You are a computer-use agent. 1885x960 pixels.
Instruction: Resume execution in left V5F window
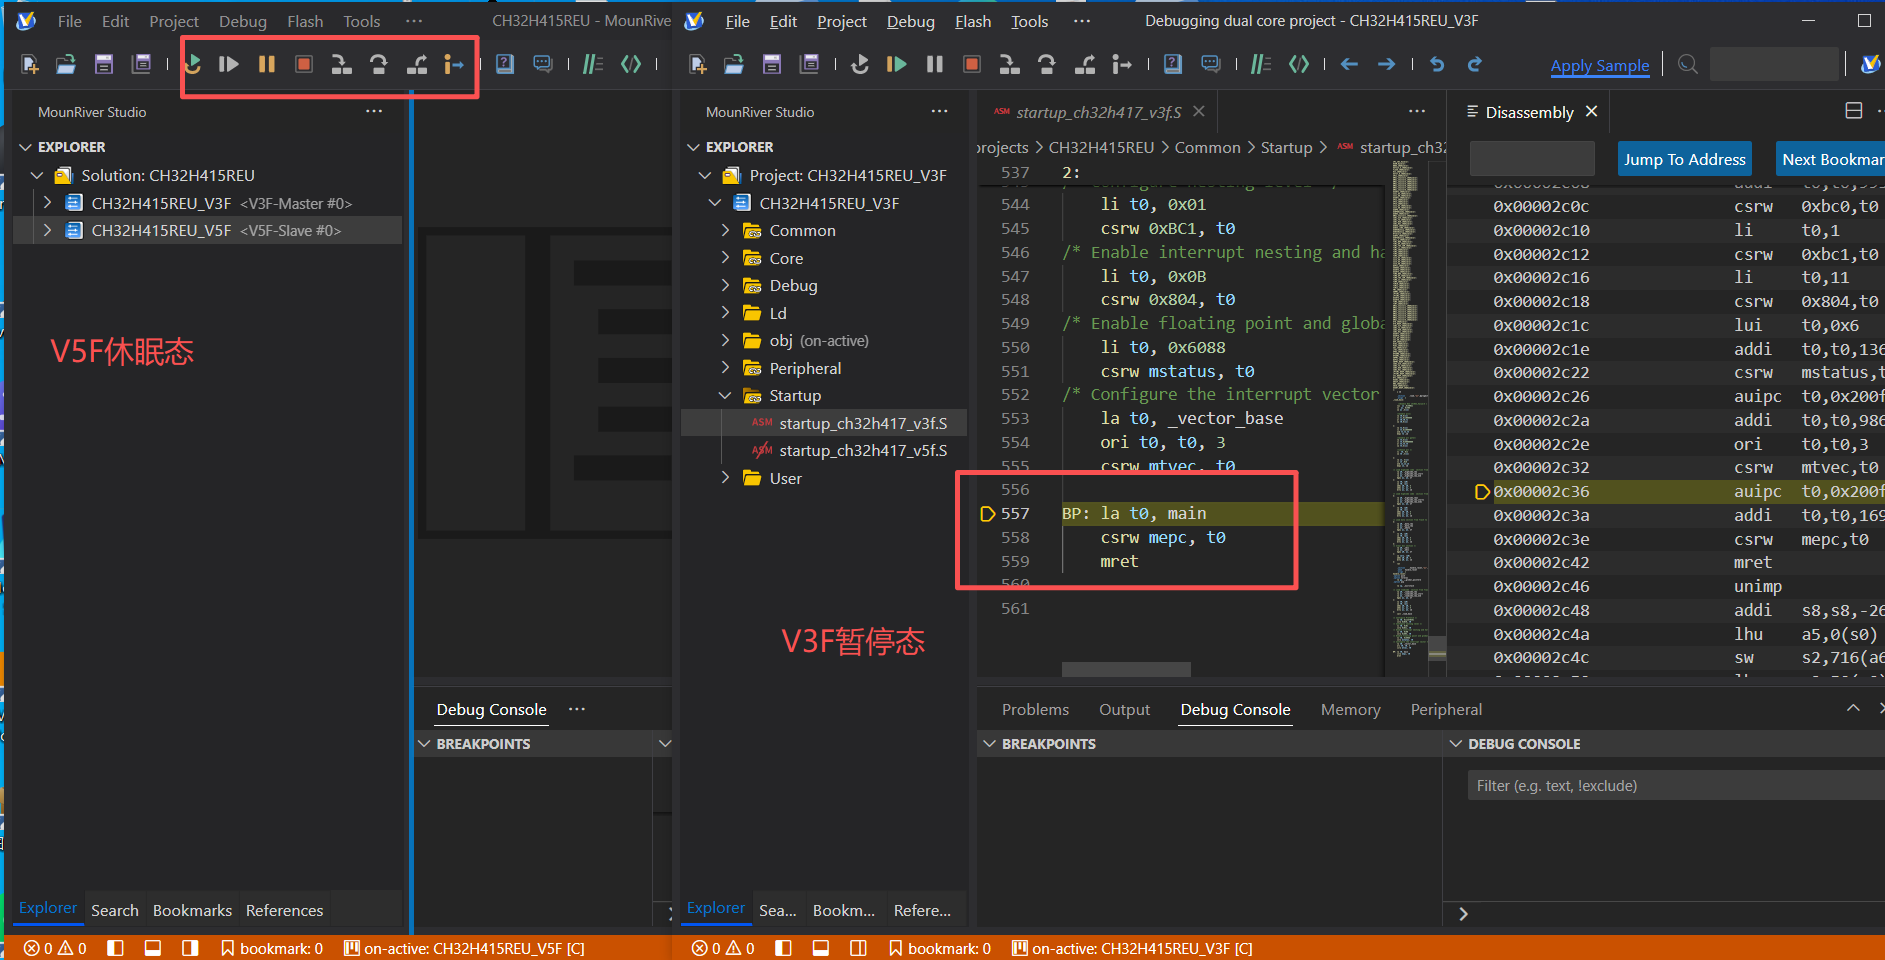point(229,64)
